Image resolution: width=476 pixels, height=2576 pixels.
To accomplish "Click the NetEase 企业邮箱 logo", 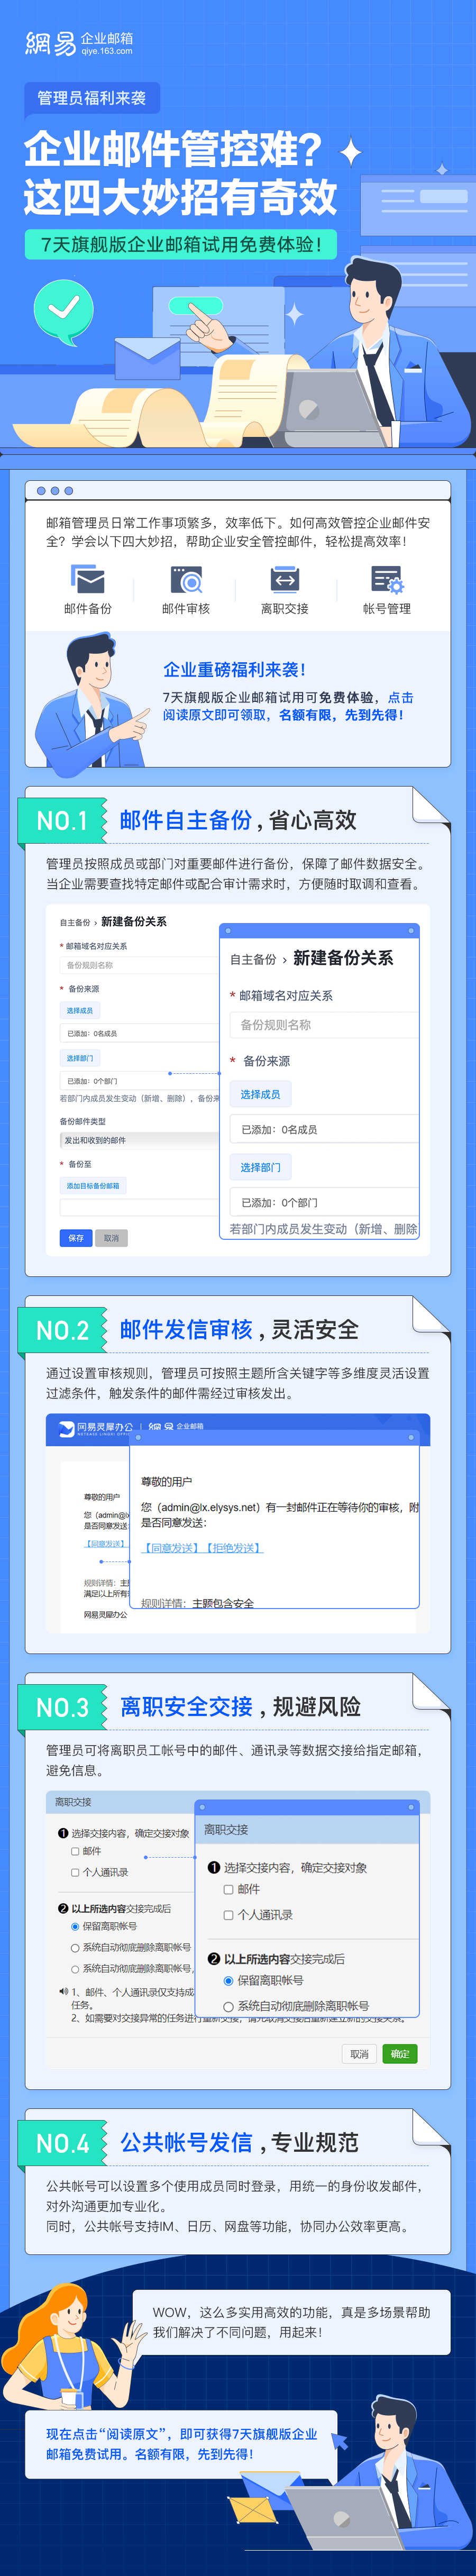I will click(x=79, y=43).
